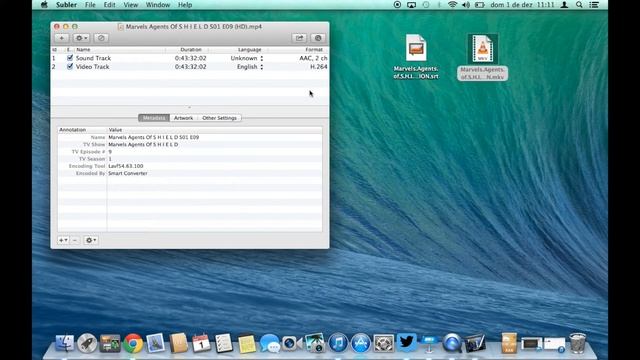
Task: Open Twitter from the Dock
Action: pyautogui.click(x=407, y=342)
